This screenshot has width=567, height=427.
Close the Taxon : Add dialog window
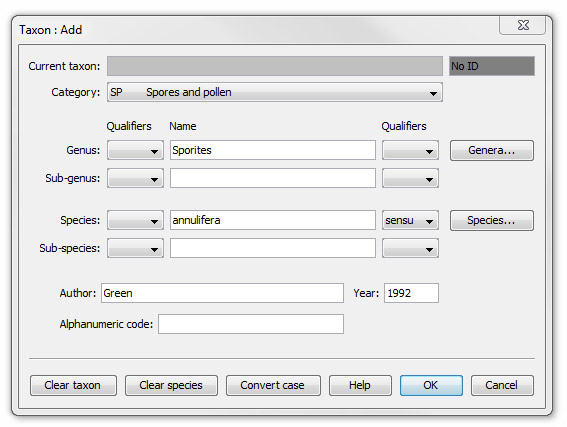click(523, 25)
